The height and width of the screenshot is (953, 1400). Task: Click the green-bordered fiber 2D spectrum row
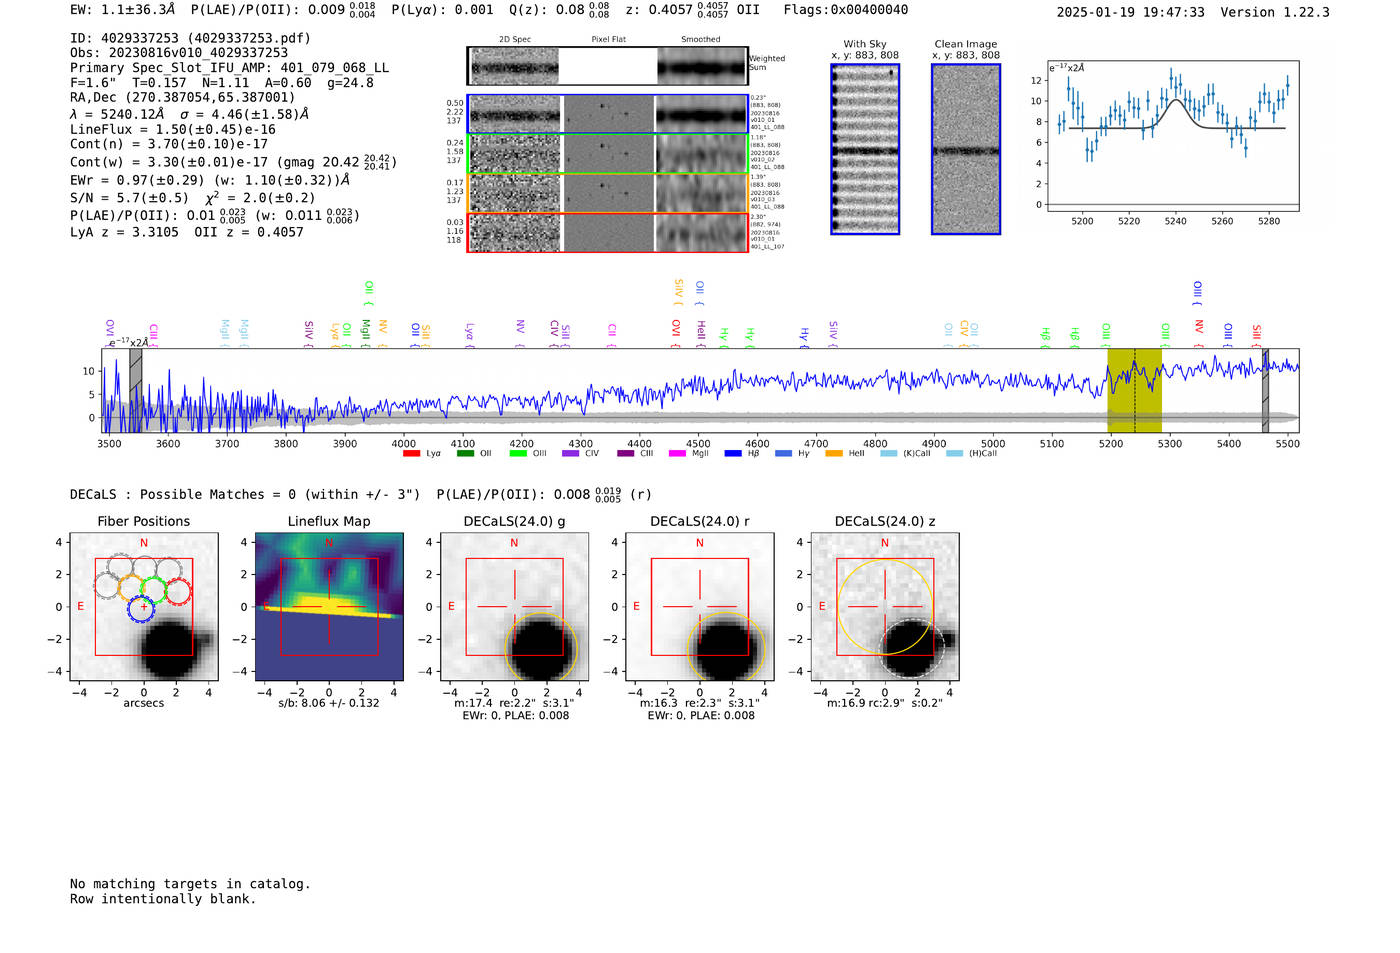click(x=608, y=154)
